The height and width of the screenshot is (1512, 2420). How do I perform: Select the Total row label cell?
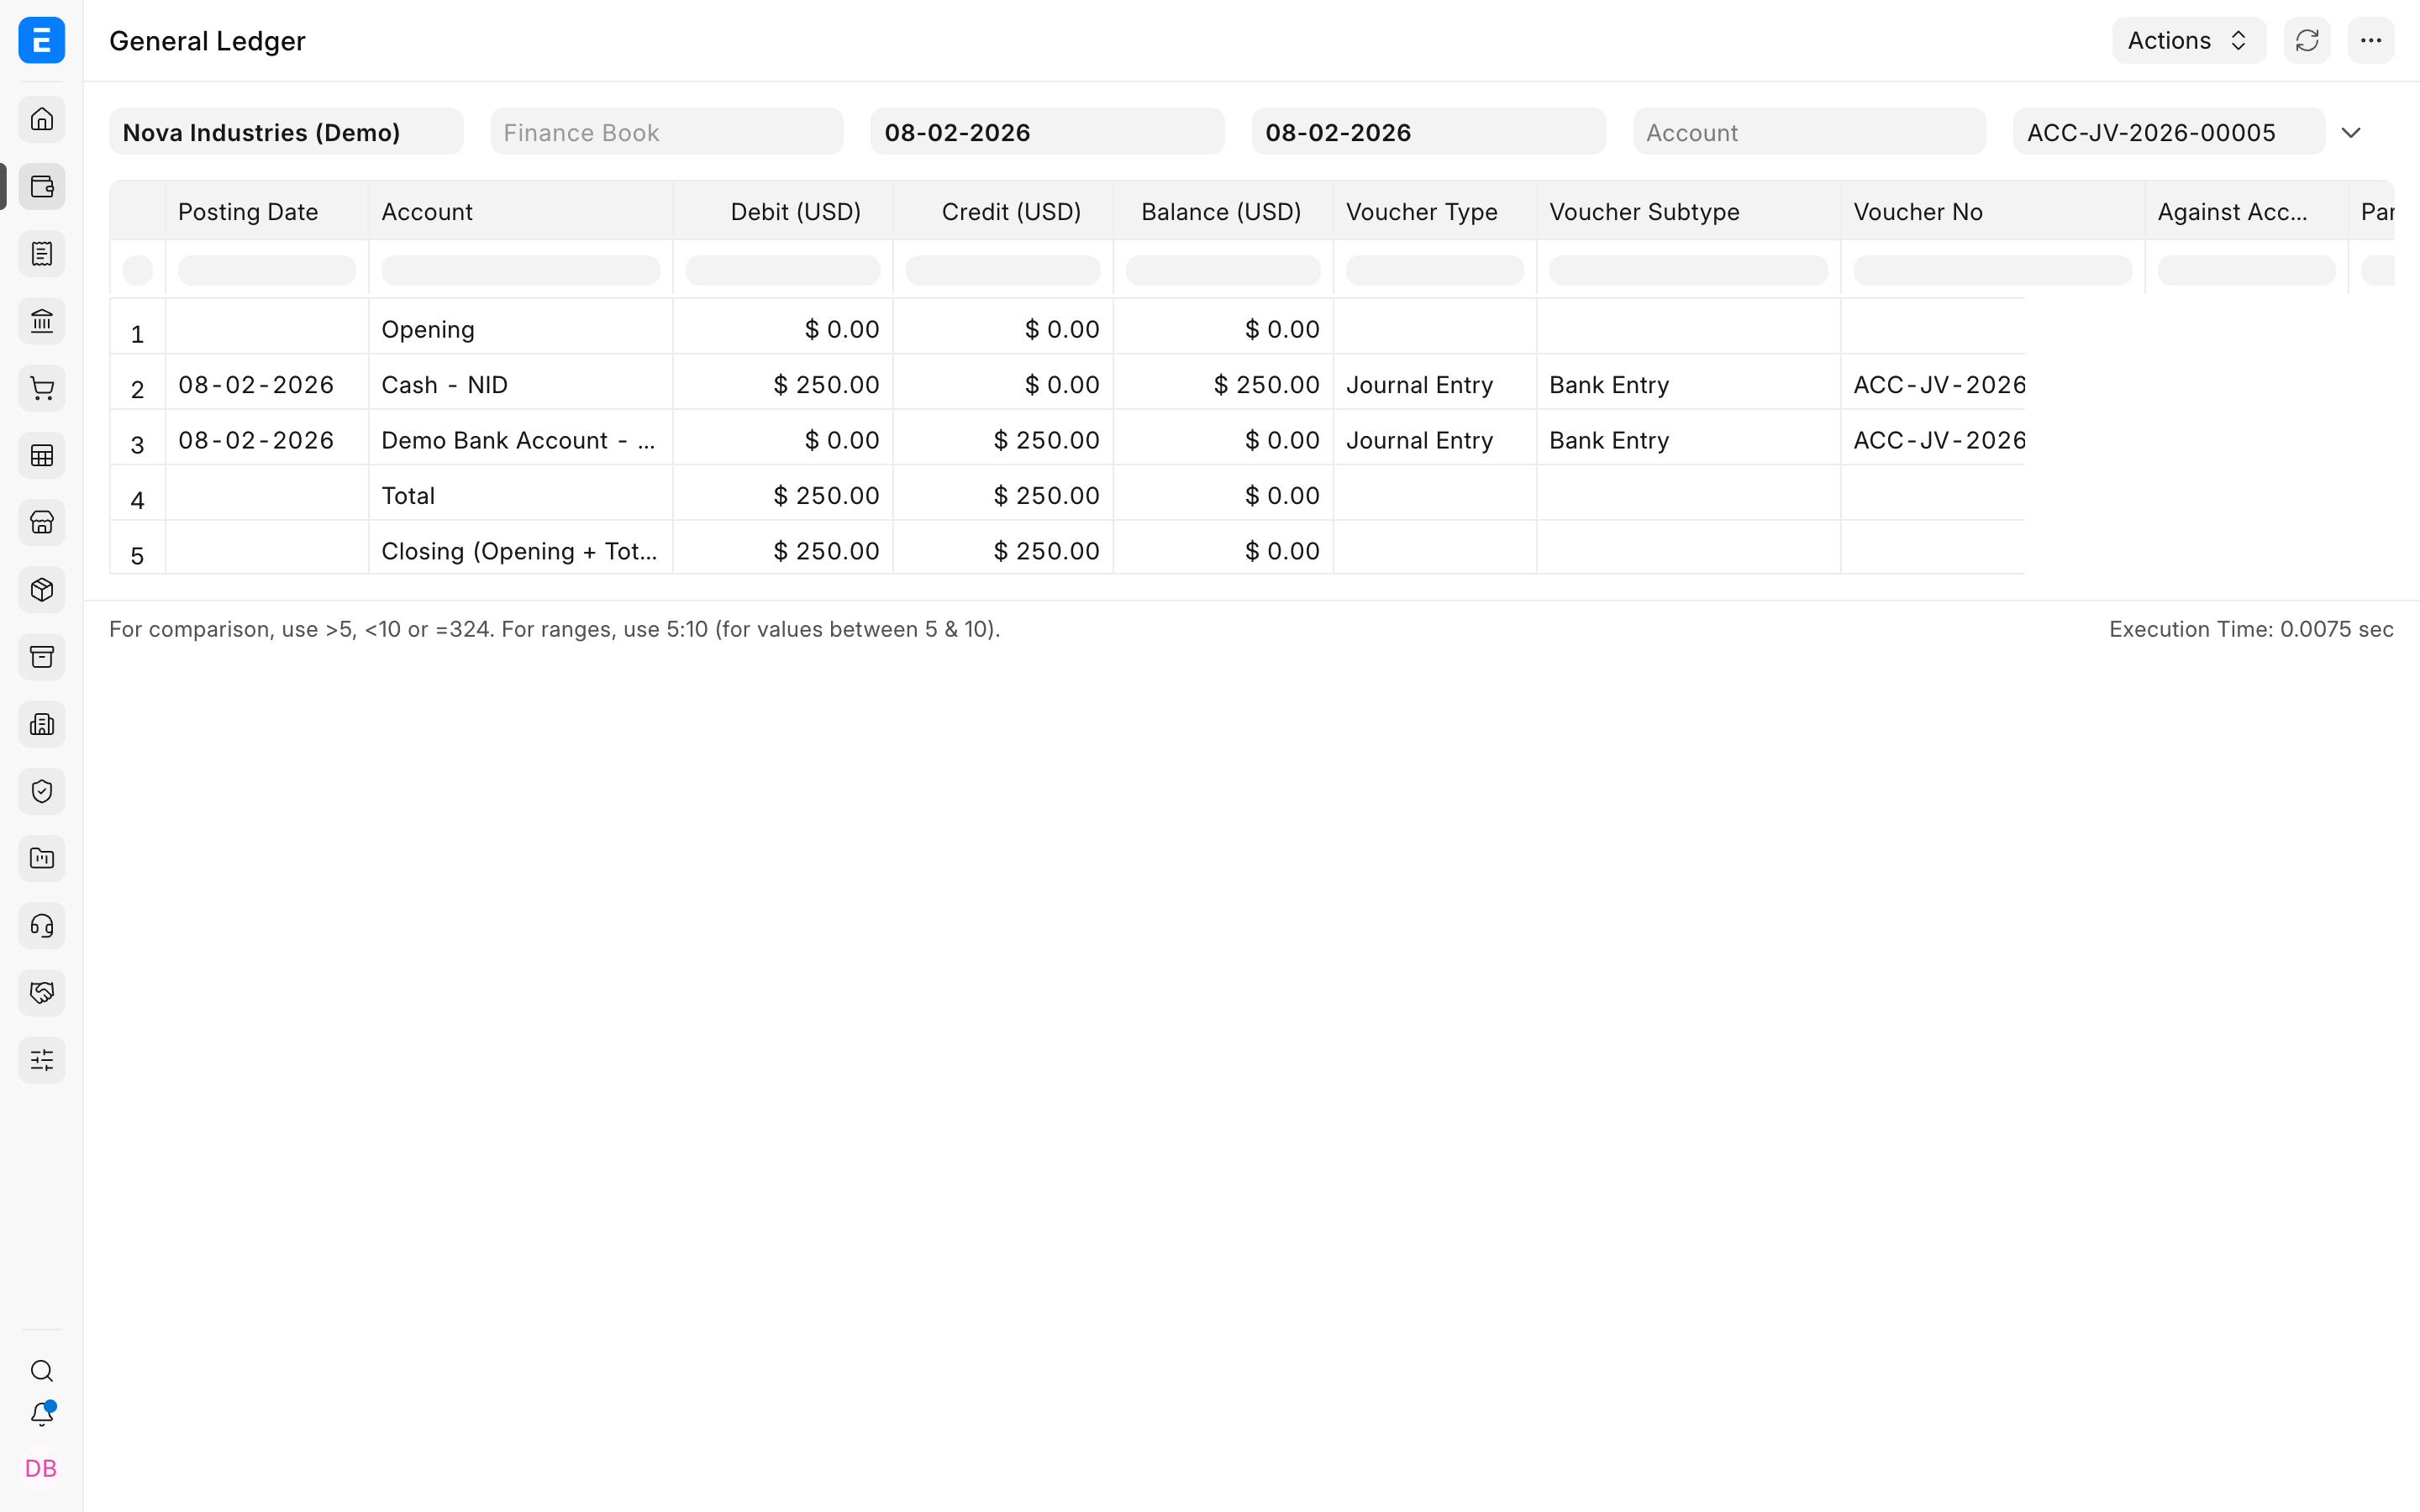(x=521, y=495)
